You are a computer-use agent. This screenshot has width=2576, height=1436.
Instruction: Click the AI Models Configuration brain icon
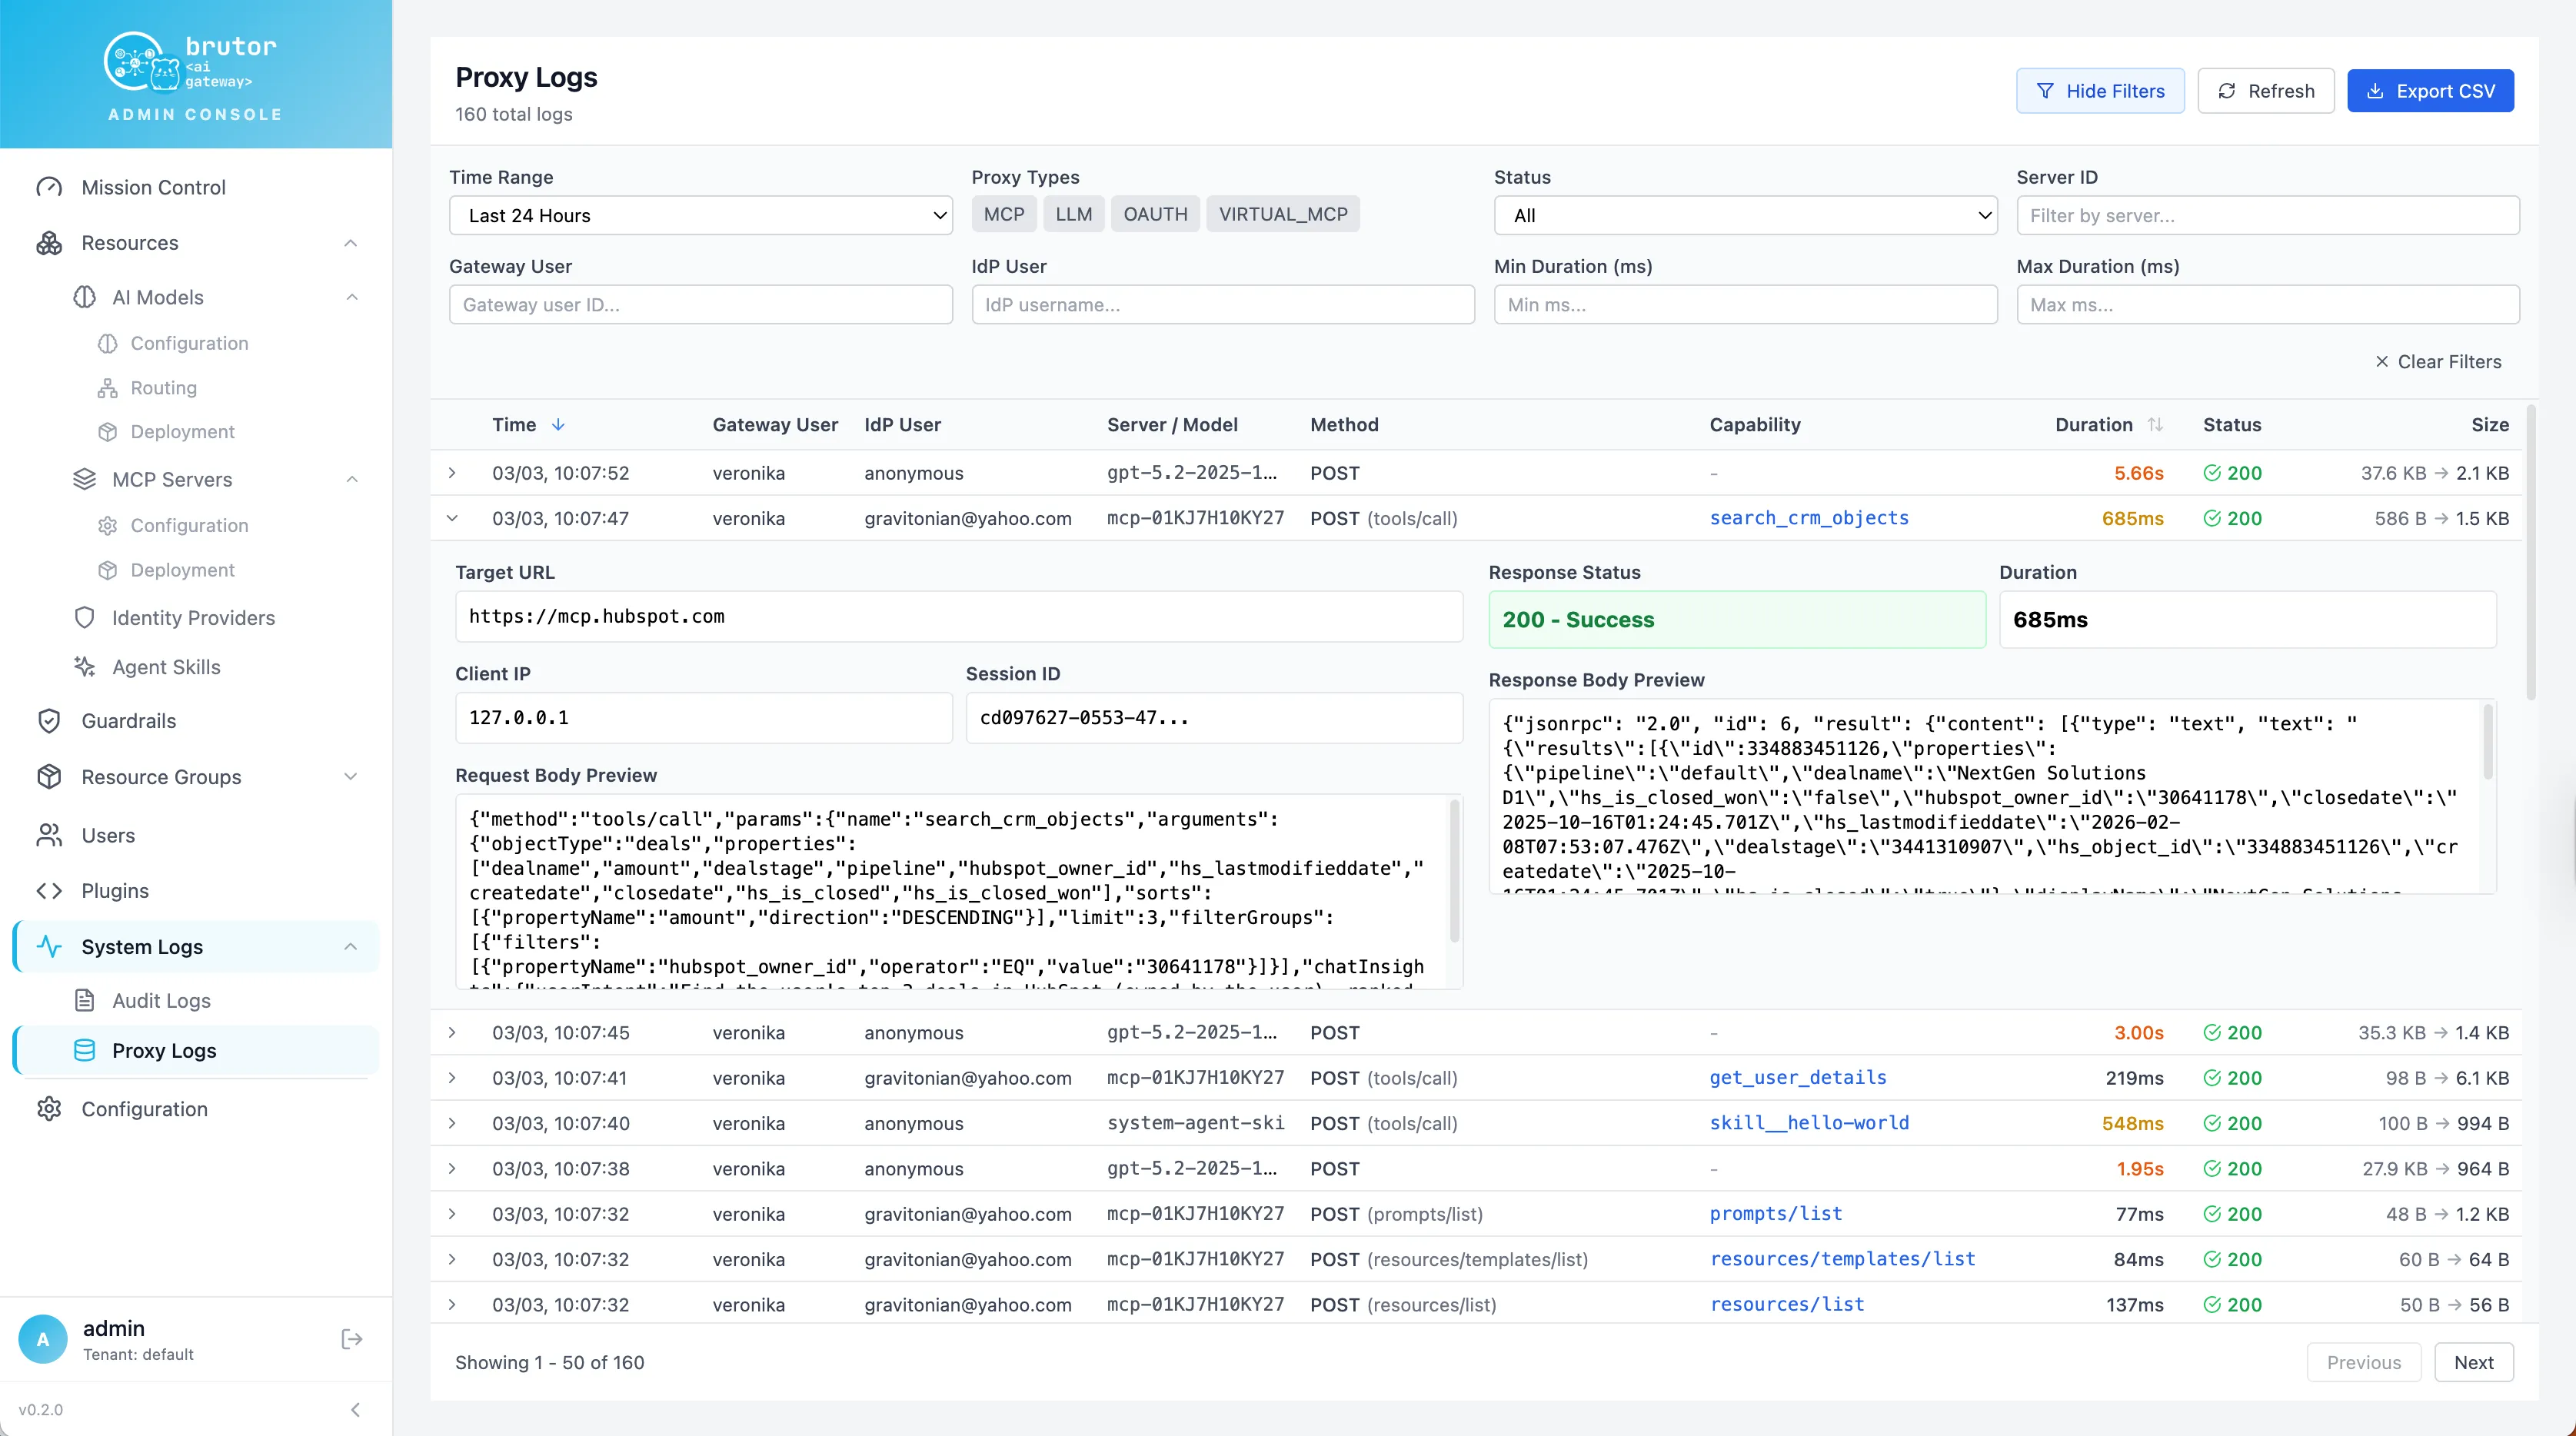click(107, 344)
